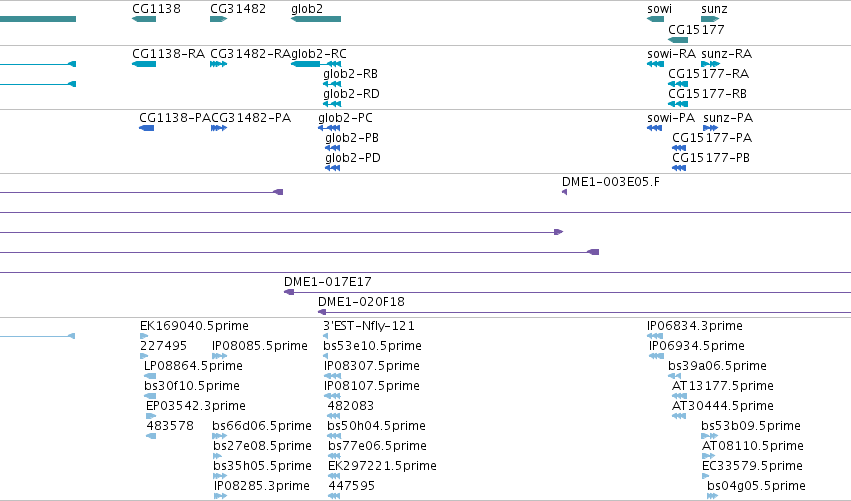851x501 pixels.
Task: Click transcript glob2-RD label
Action: pyautogui.click(x=351, y=94)
